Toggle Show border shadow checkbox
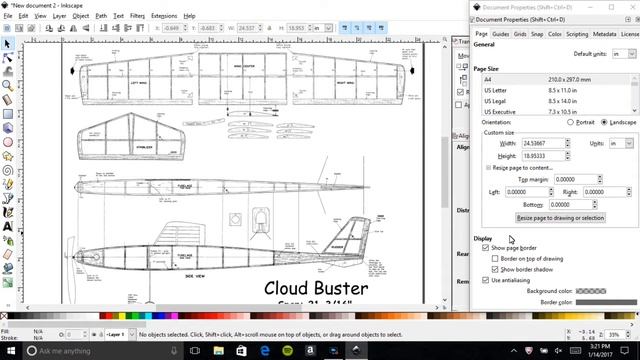 [x=495, y=269]
